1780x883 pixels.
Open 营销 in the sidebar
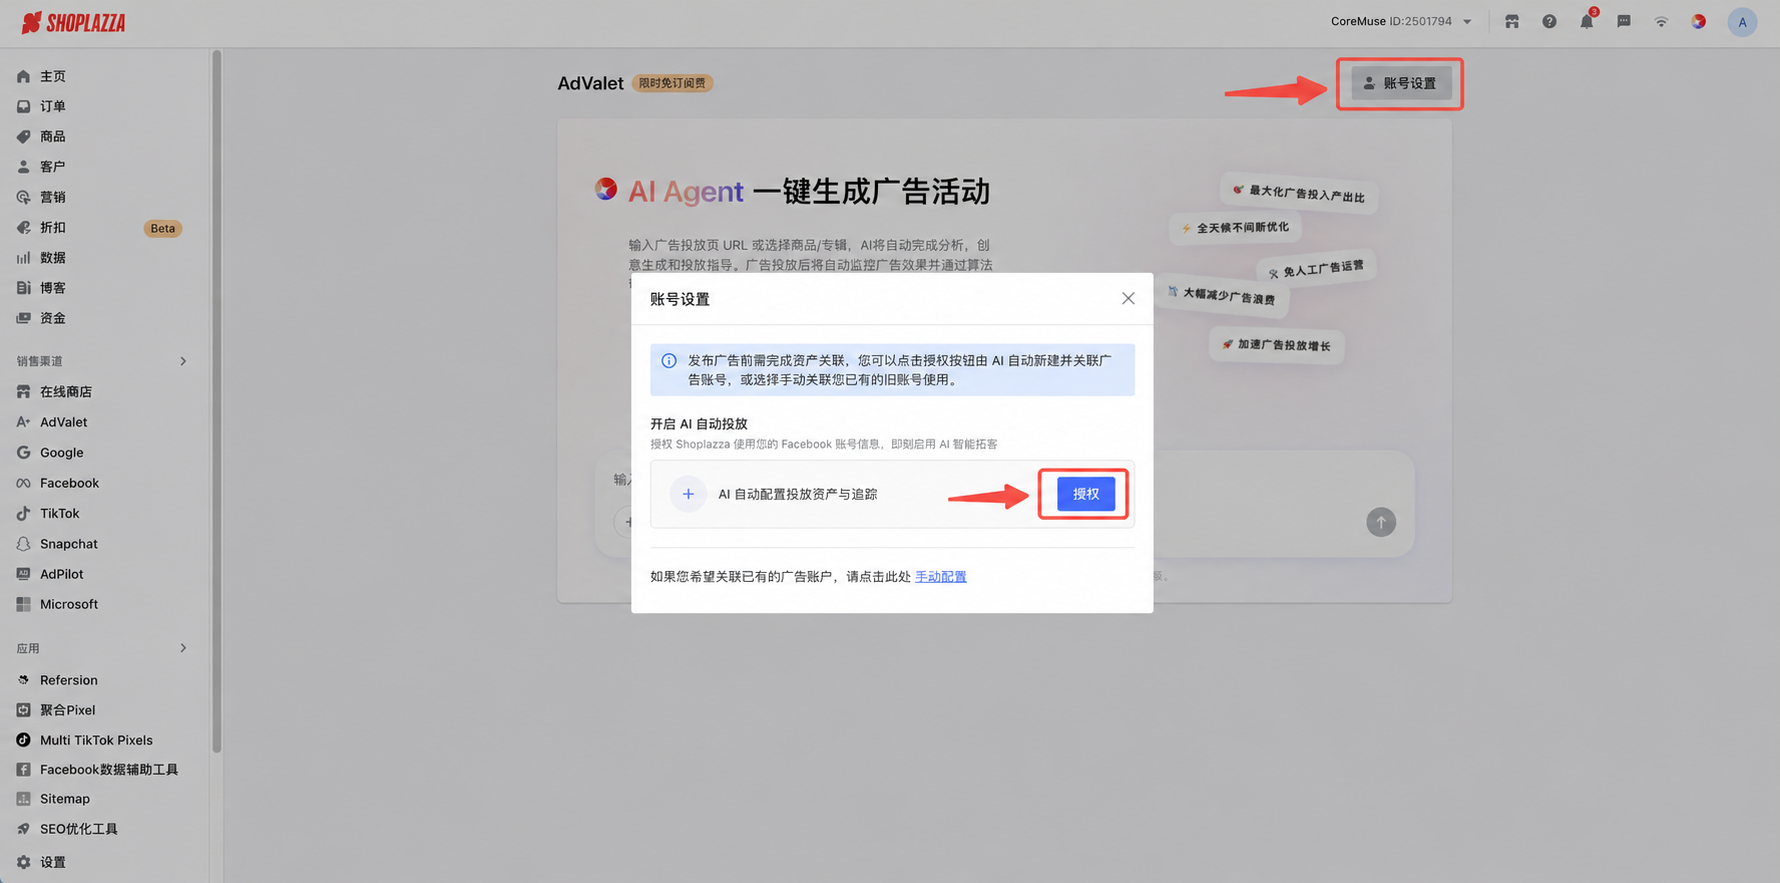[53, 197]
